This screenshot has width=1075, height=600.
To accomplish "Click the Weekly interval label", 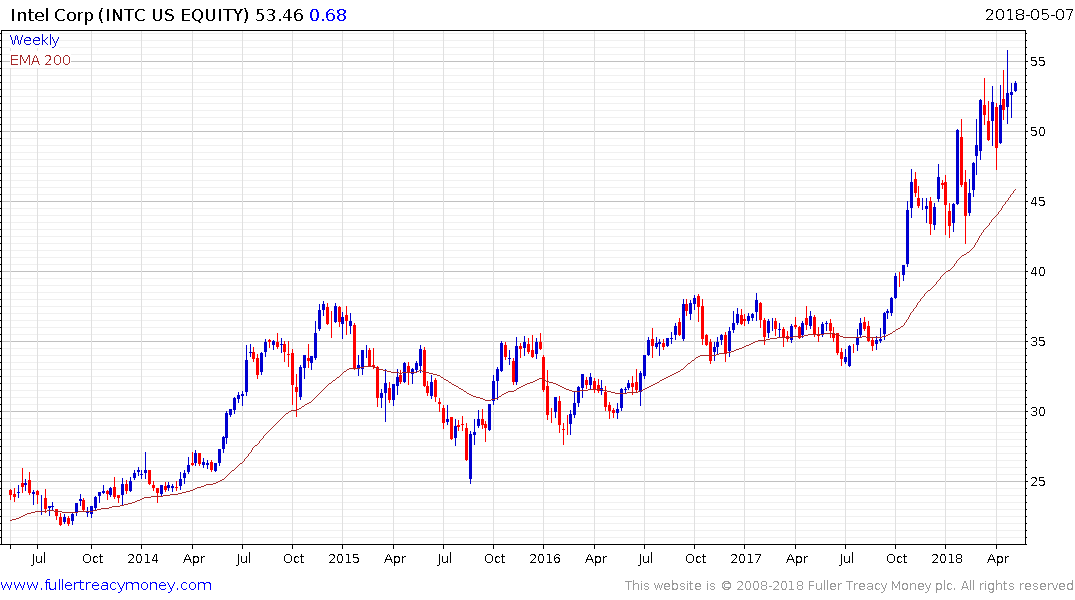I will (x=34, y=40).
